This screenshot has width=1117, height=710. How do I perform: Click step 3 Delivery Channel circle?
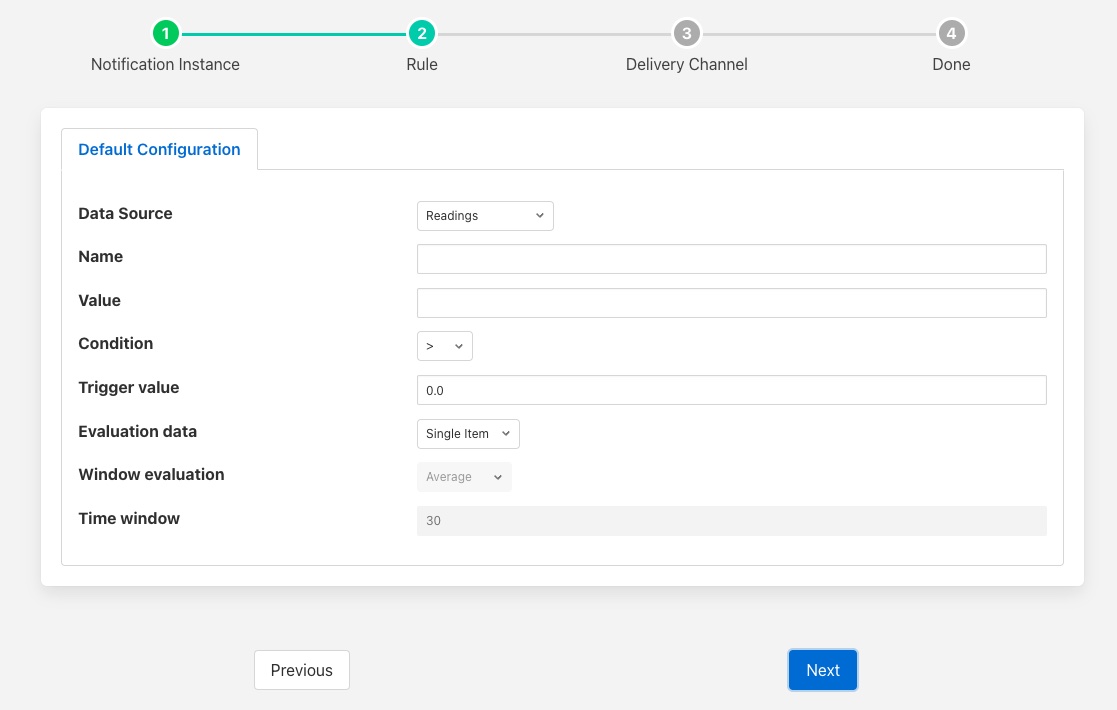click(686, 34)
